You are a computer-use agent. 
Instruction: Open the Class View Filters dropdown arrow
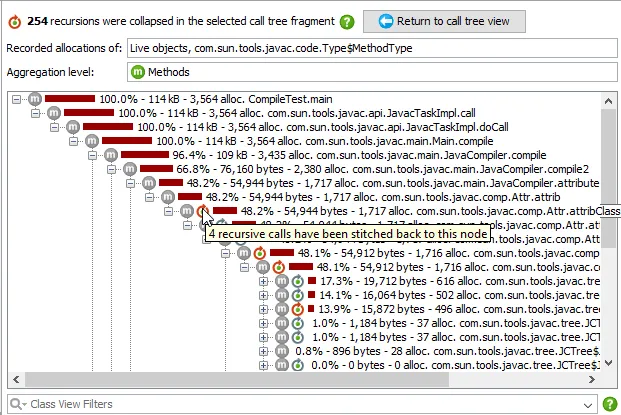(x=588, y=405)
